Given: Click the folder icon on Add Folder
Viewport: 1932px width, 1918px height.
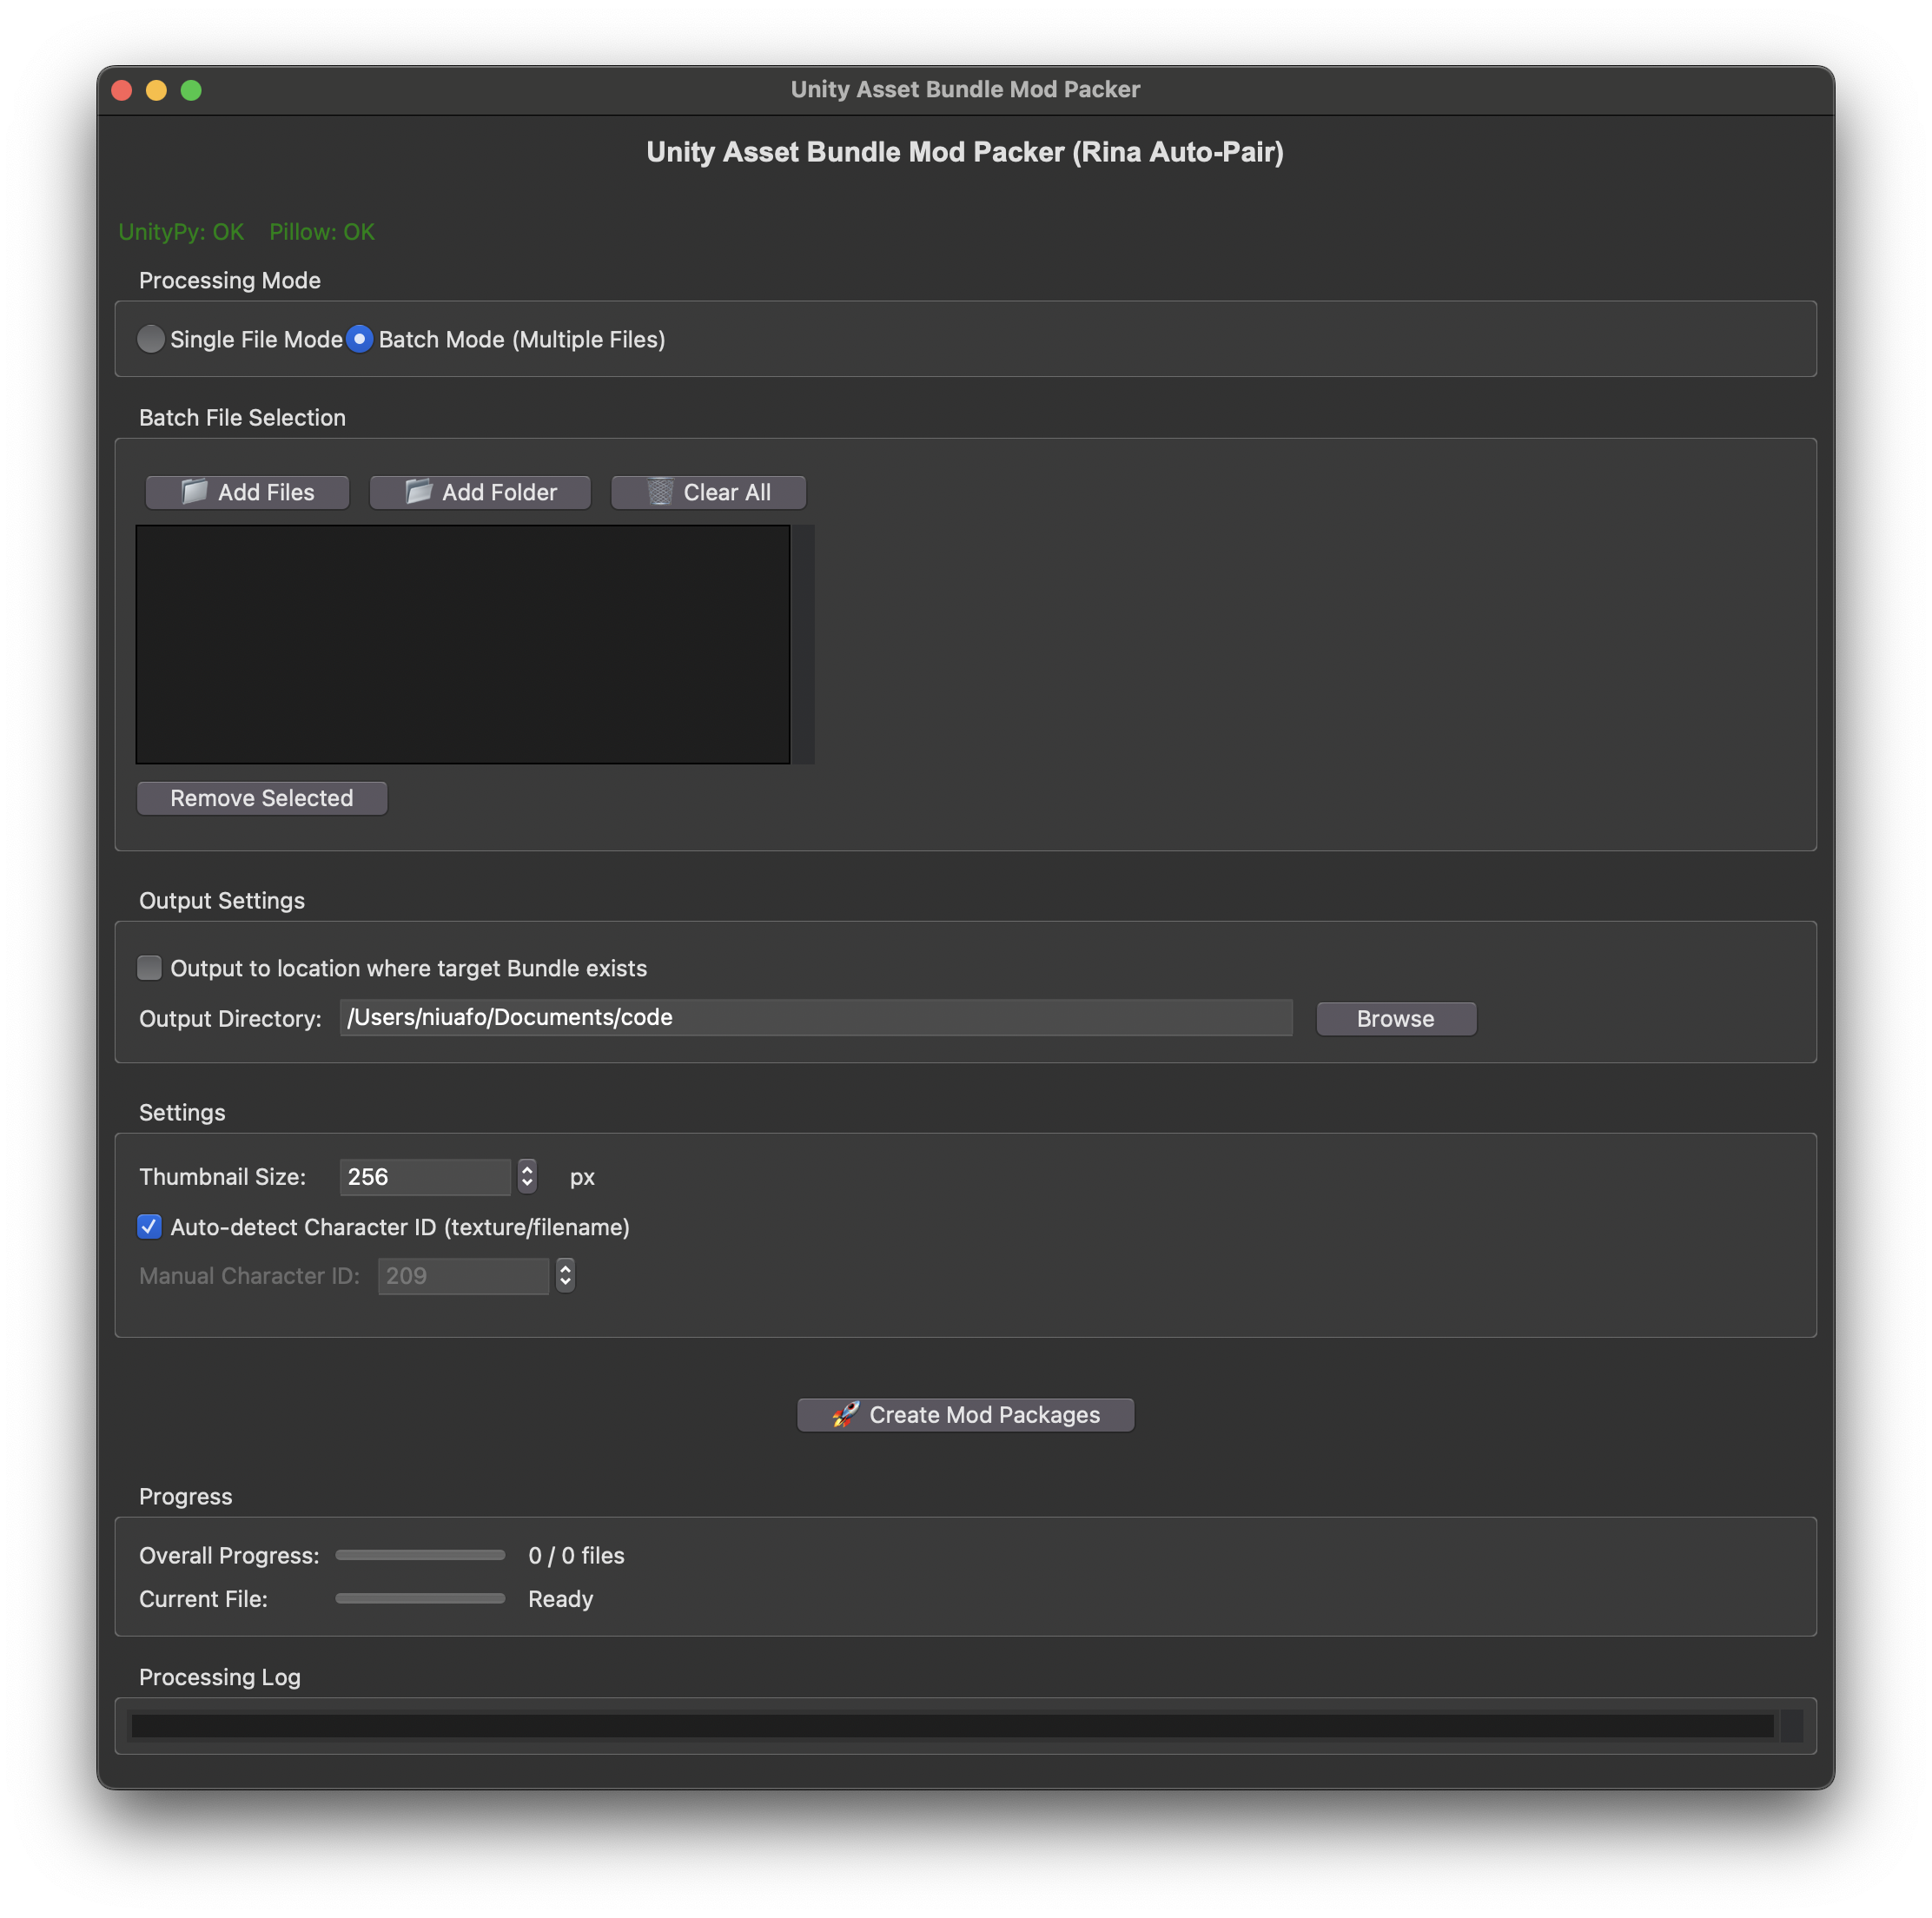Looking at the screenshot, I should click(x=418, y=491).
